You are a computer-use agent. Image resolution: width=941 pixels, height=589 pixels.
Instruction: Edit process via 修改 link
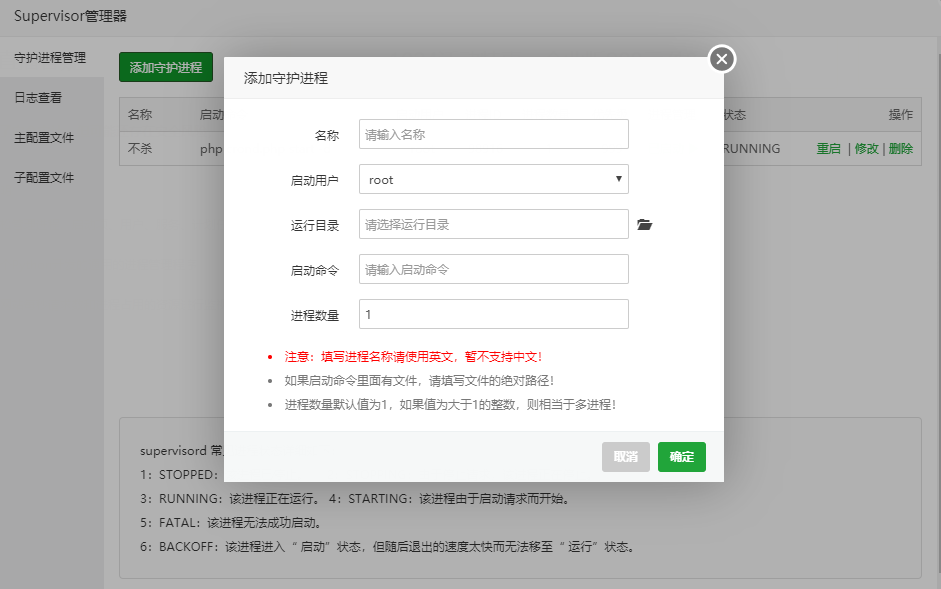click(x=866, y=148)
